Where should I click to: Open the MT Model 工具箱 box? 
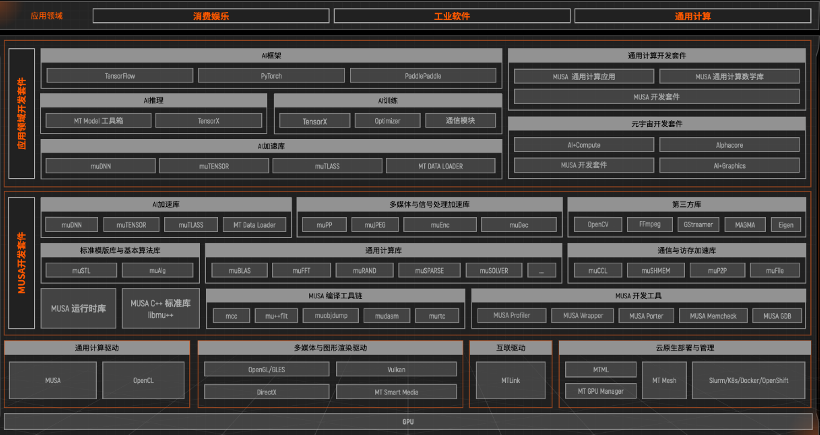click(98, 121)
